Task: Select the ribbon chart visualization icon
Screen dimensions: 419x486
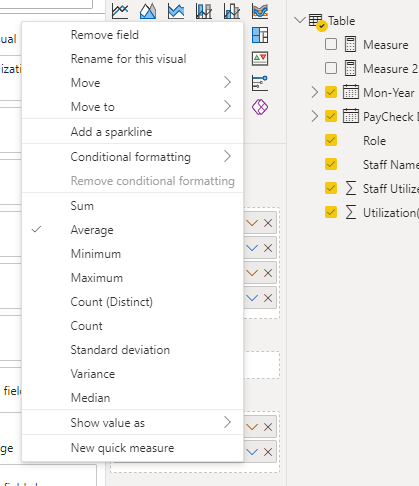Action: [x=260, y=11]
